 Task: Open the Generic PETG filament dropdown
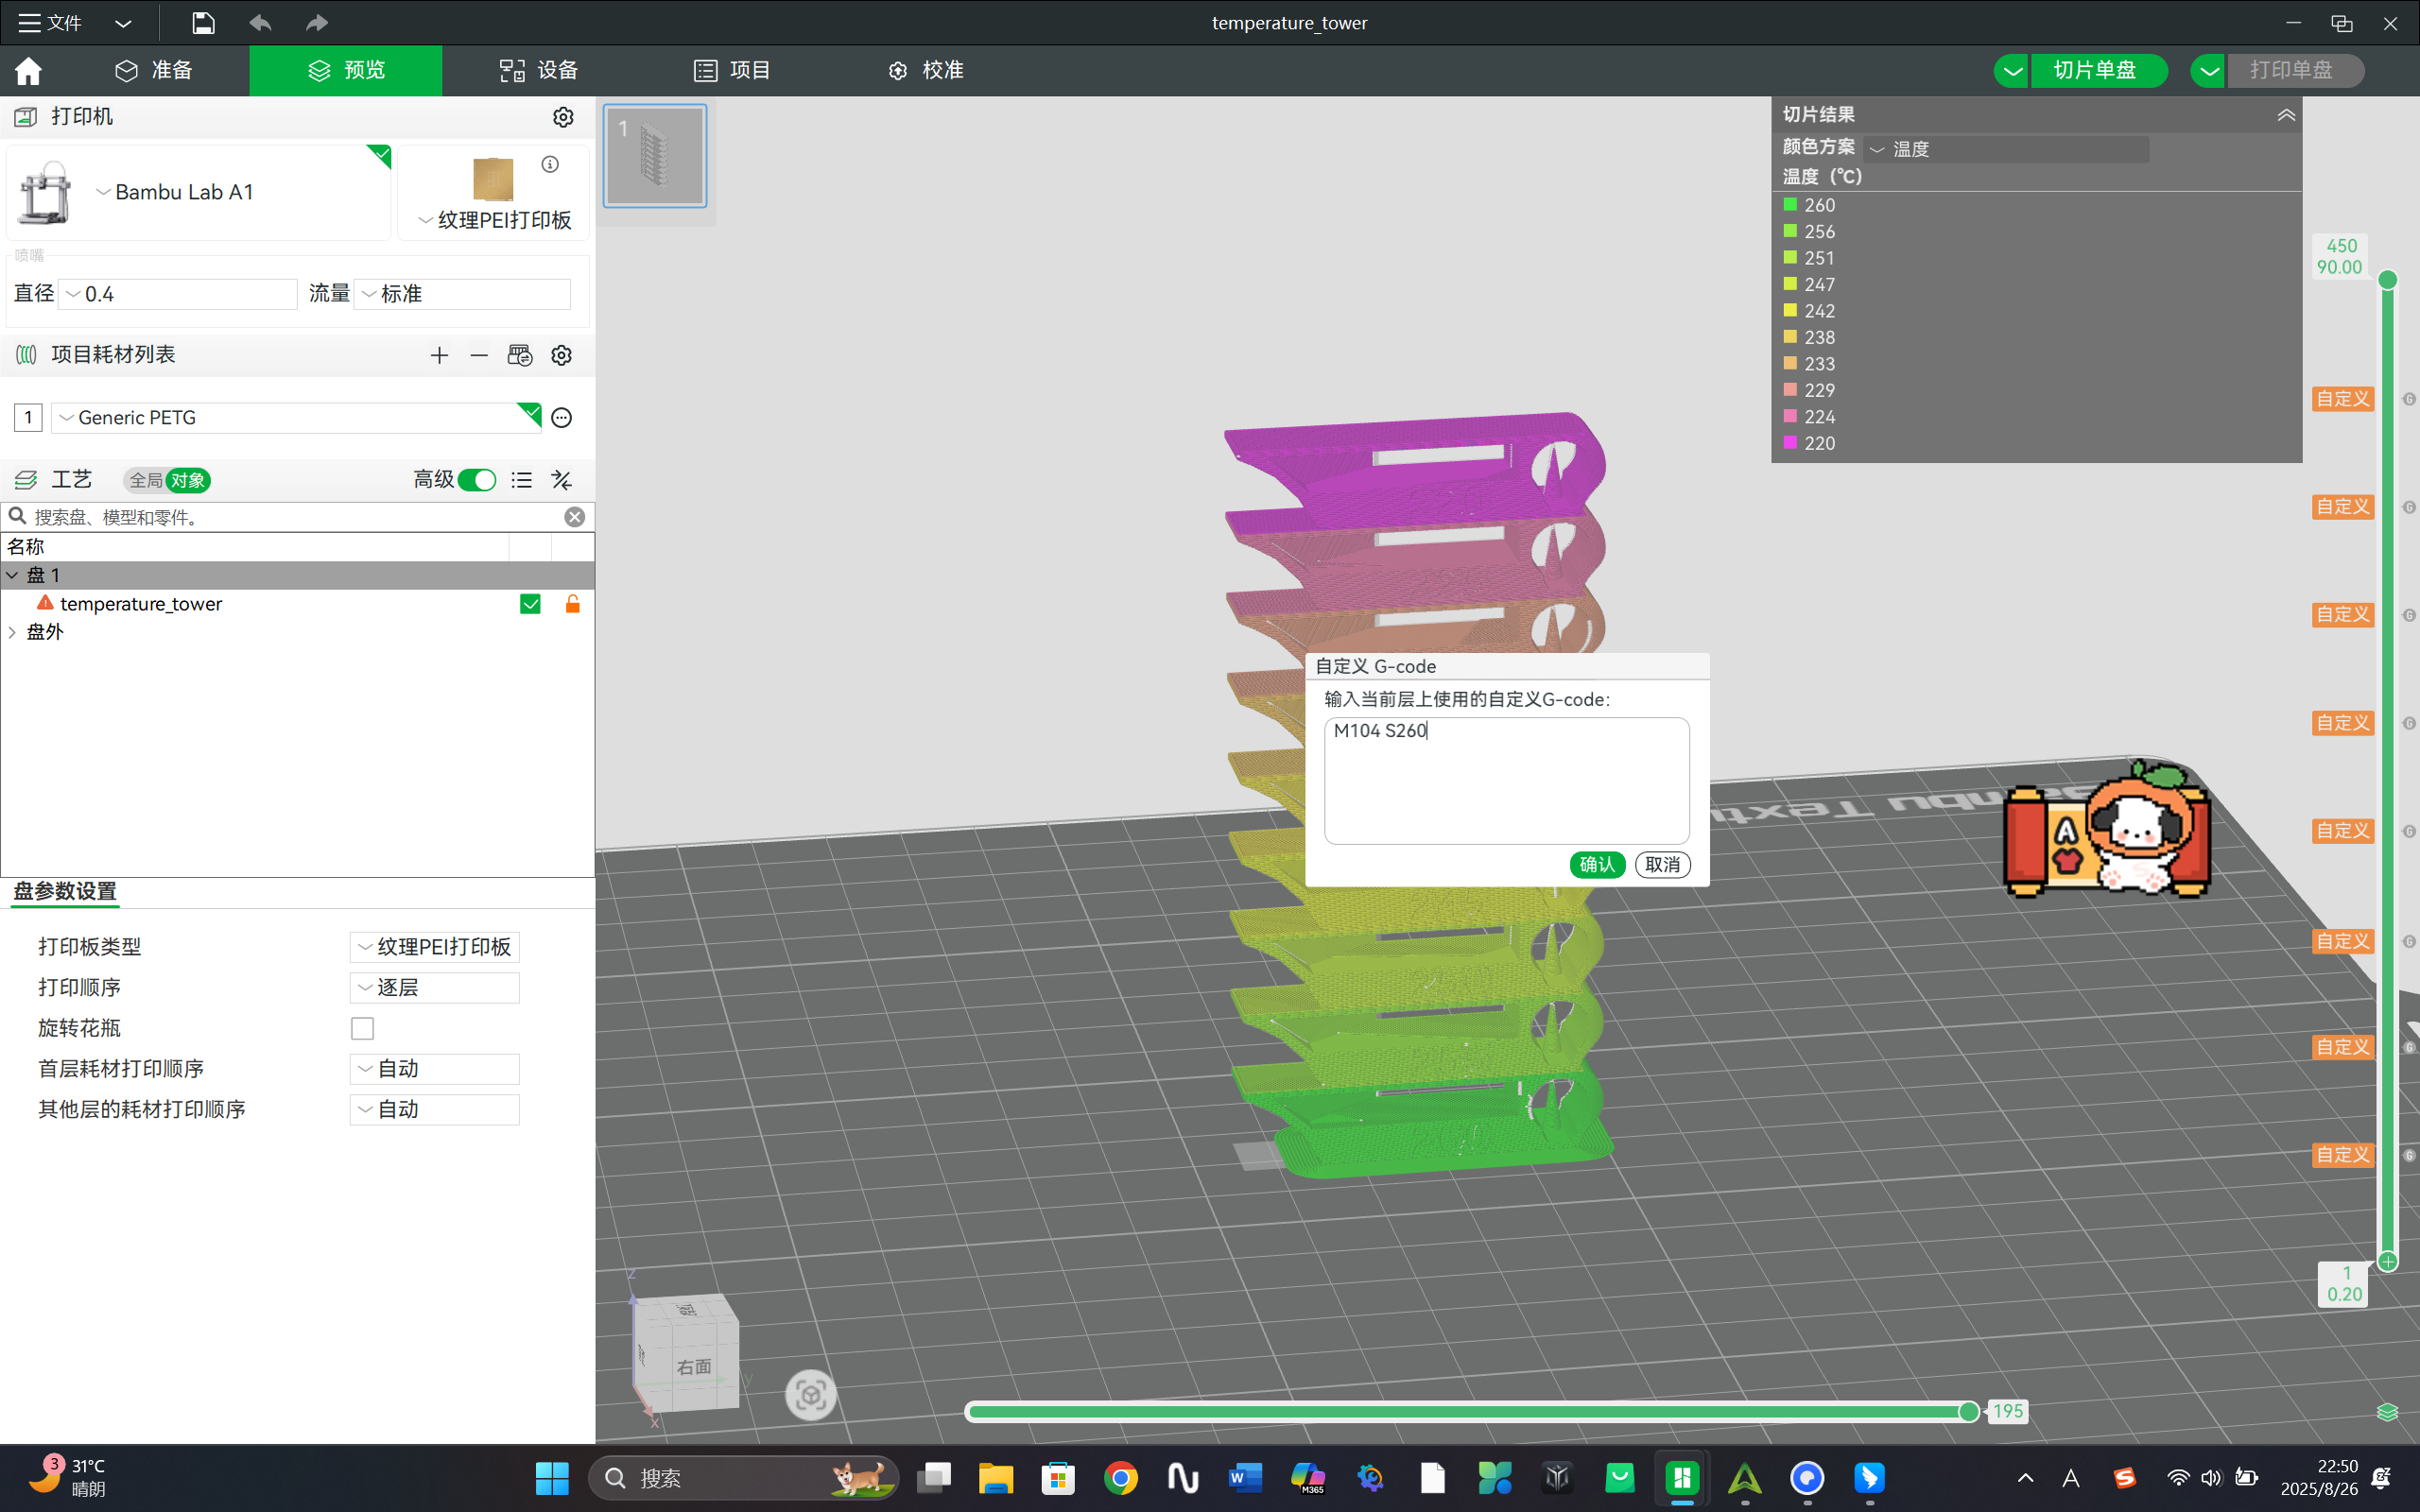click(x=296, y=418)
